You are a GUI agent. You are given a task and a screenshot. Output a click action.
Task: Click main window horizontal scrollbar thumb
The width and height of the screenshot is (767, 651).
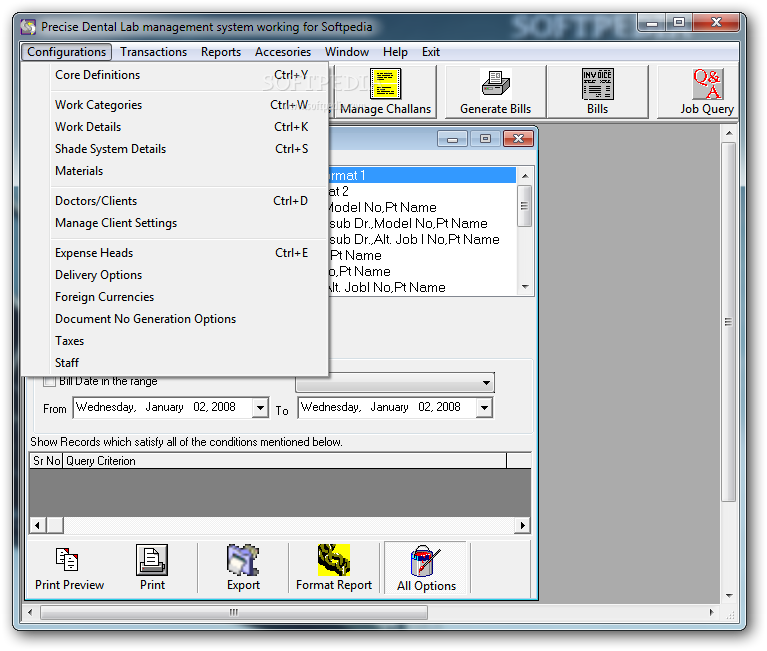234,612
